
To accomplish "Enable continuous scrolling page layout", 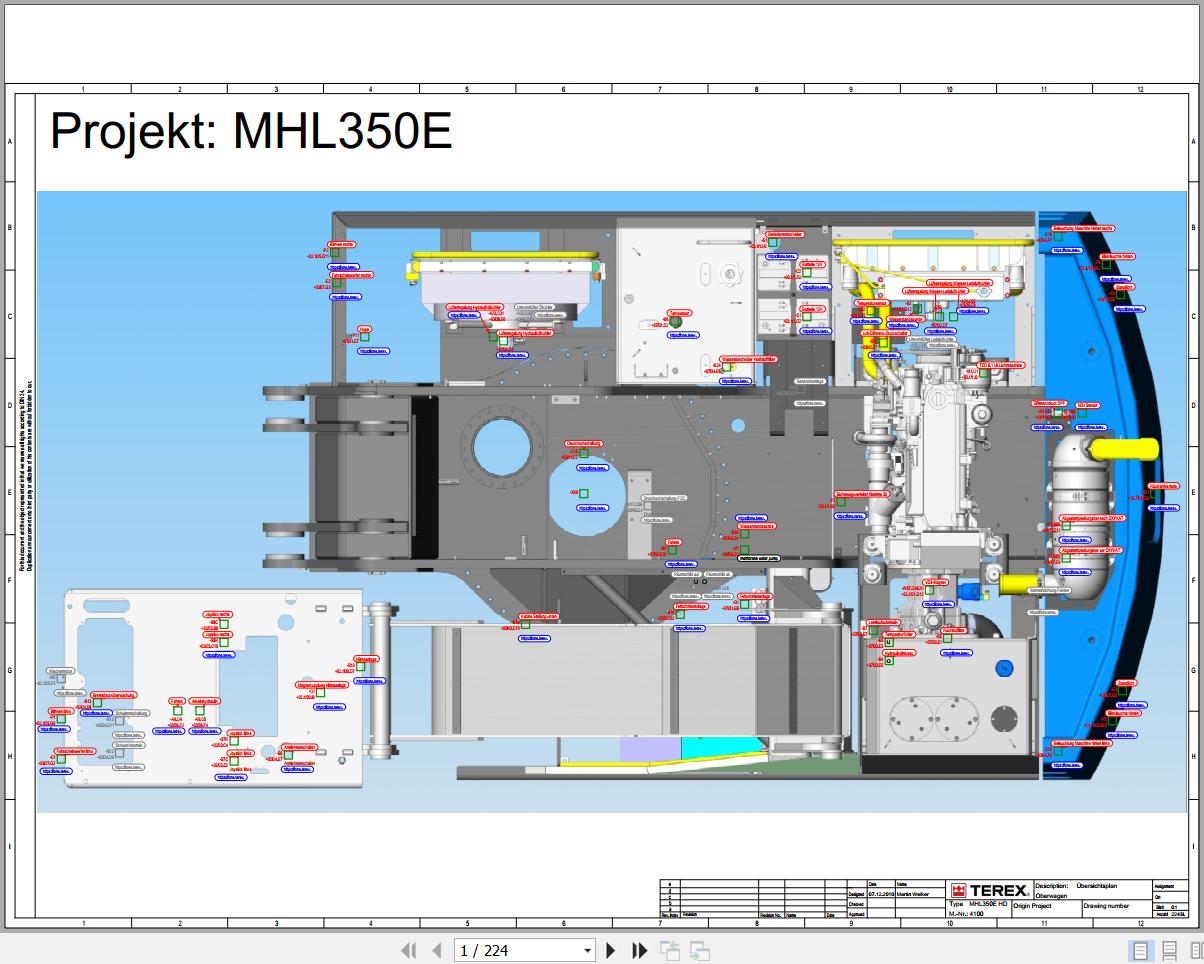I will point(1170,950).
